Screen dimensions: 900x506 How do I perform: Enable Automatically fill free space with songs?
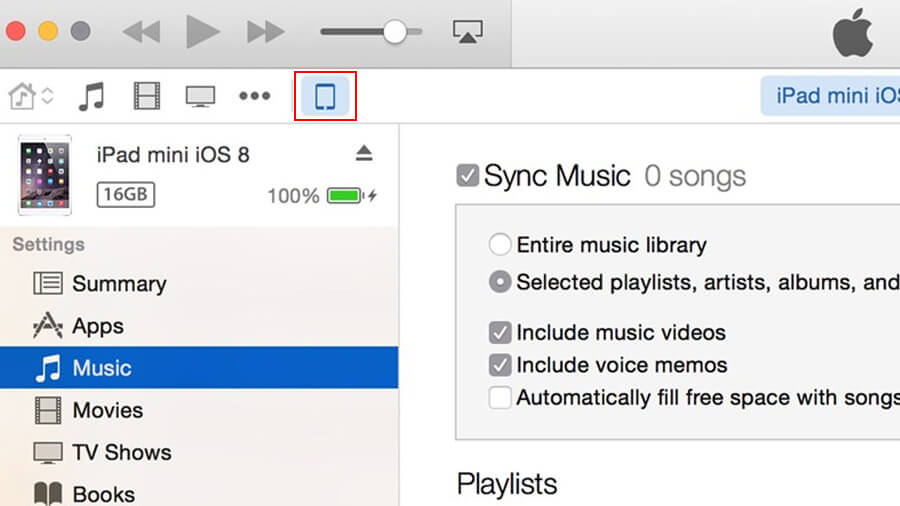500,398
